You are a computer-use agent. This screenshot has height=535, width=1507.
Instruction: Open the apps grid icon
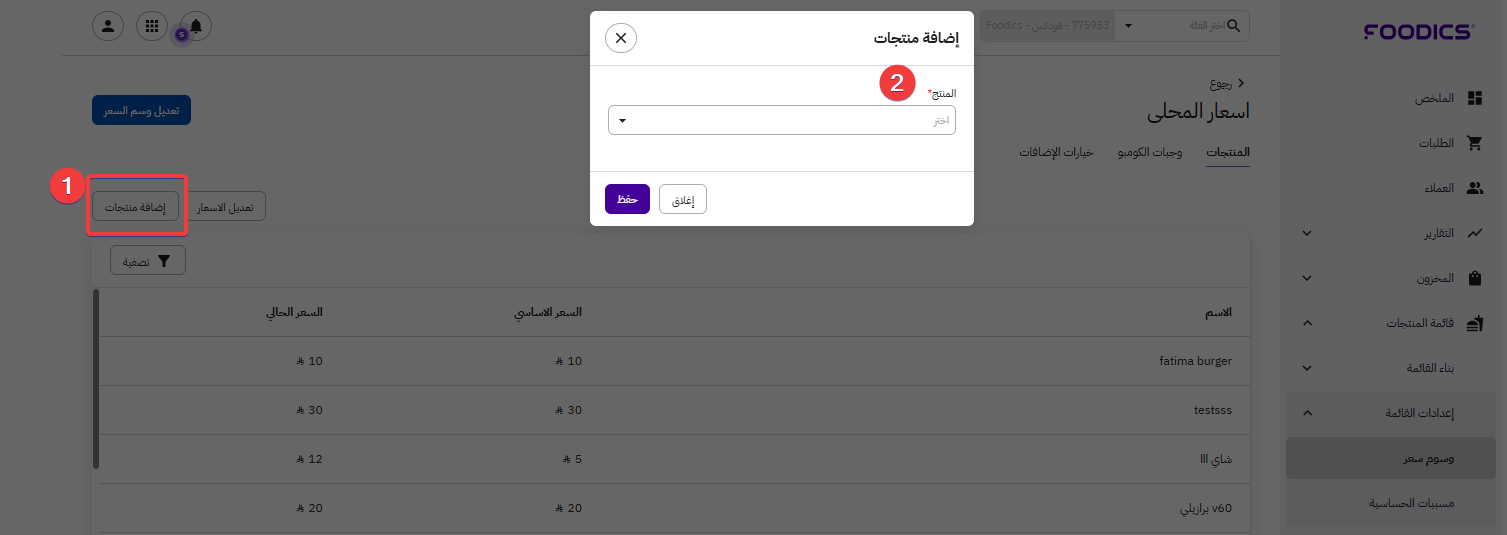coord(151,26)
